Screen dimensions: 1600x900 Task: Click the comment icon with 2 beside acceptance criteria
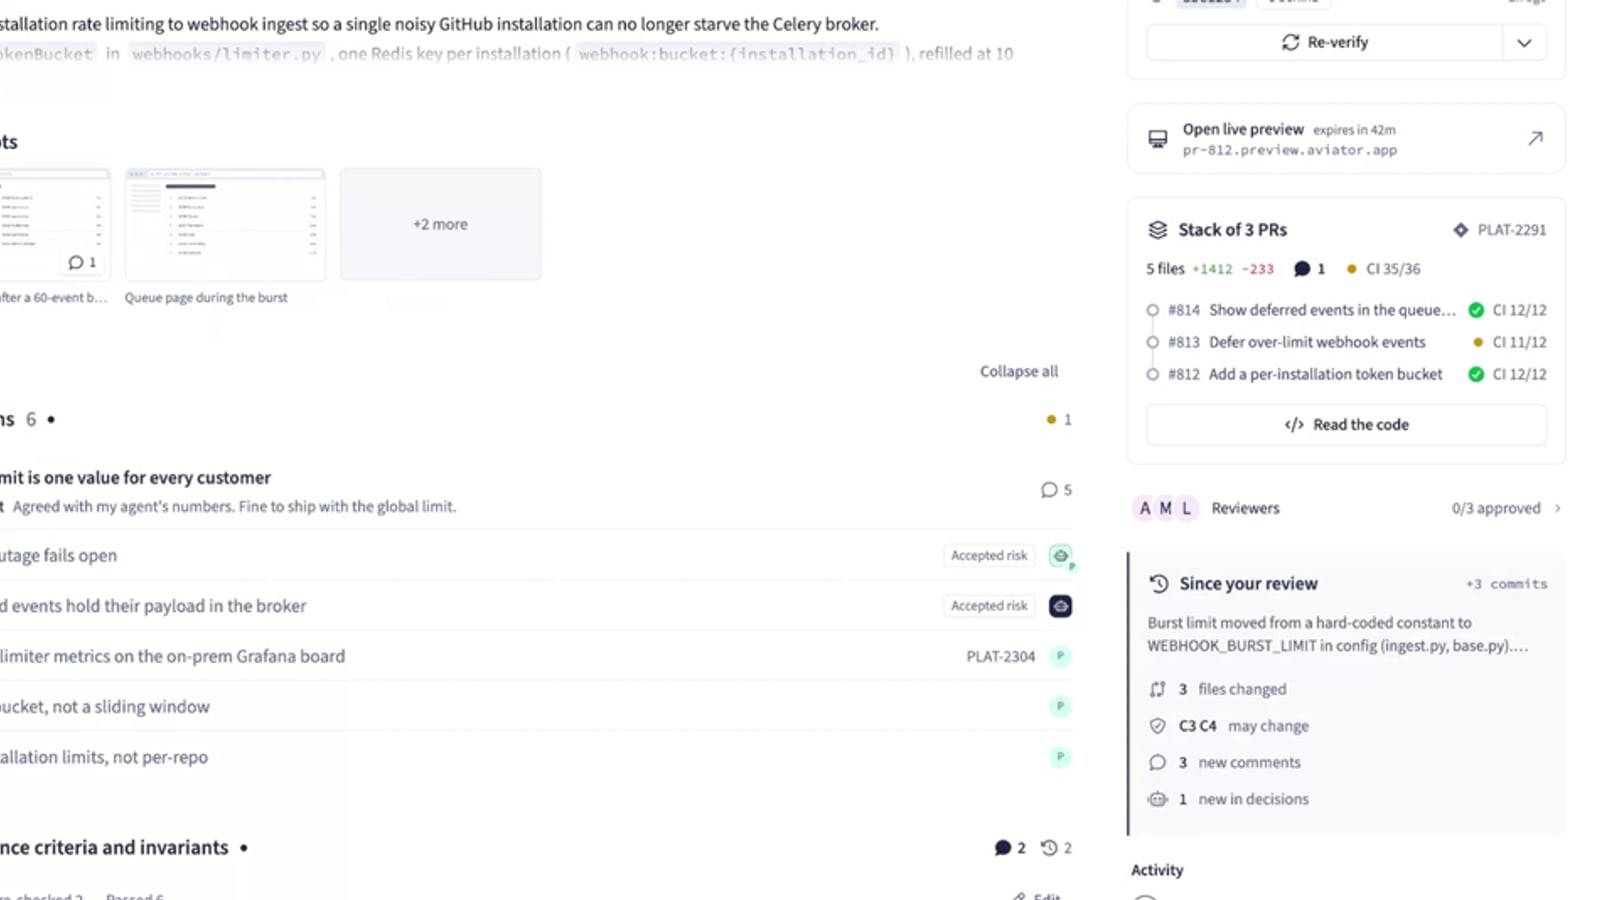[x=1003, y=848]
